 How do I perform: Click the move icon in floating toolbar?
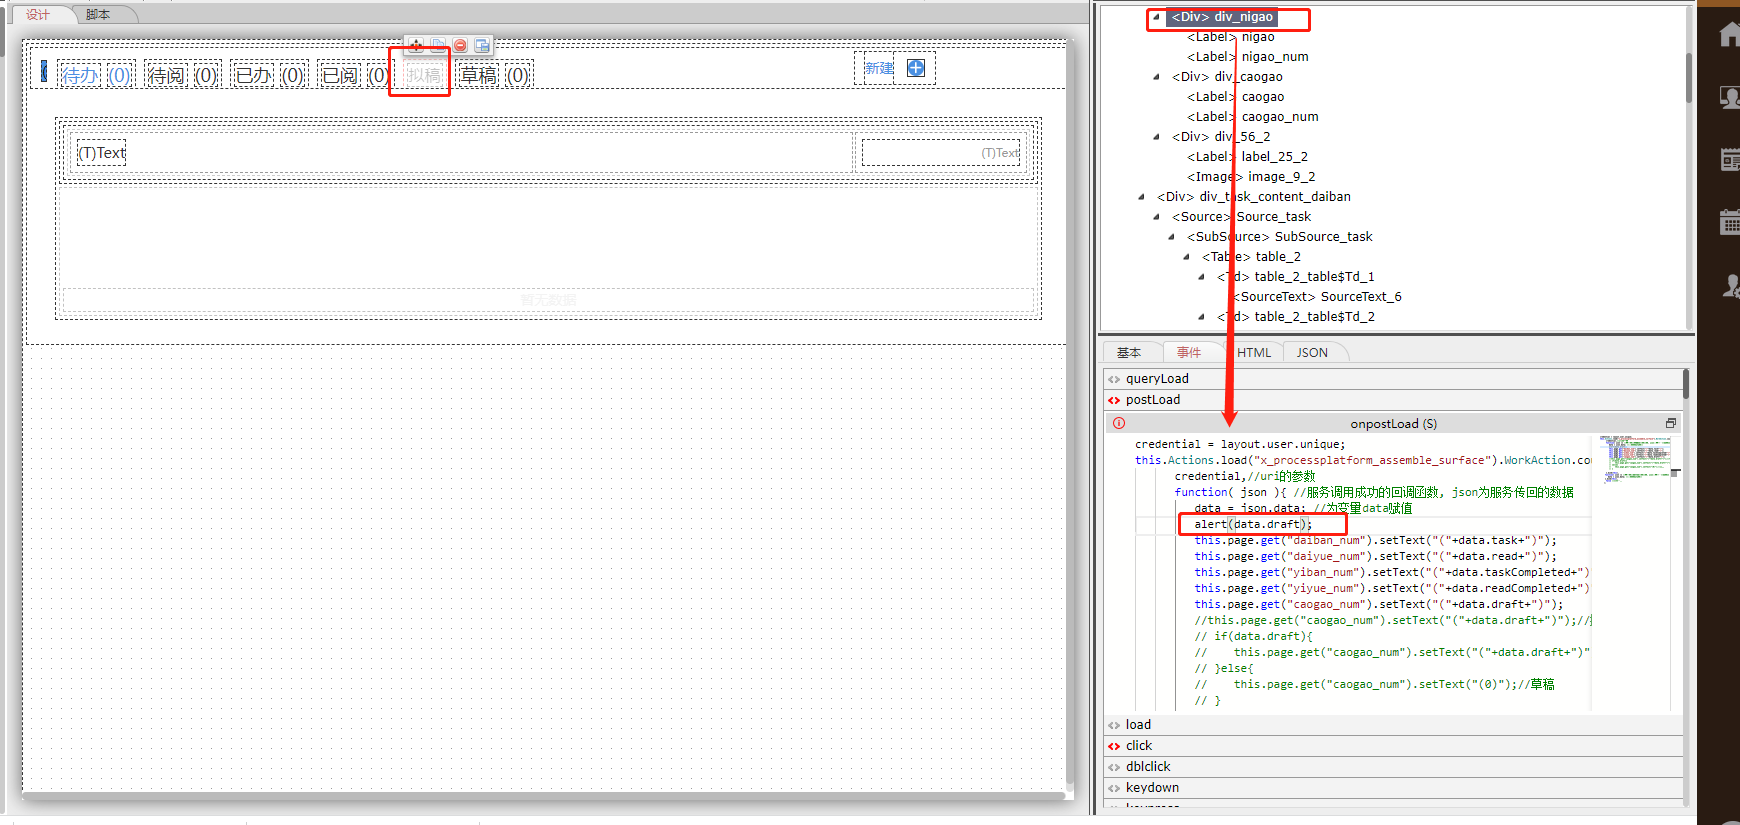tap(416, 45)
